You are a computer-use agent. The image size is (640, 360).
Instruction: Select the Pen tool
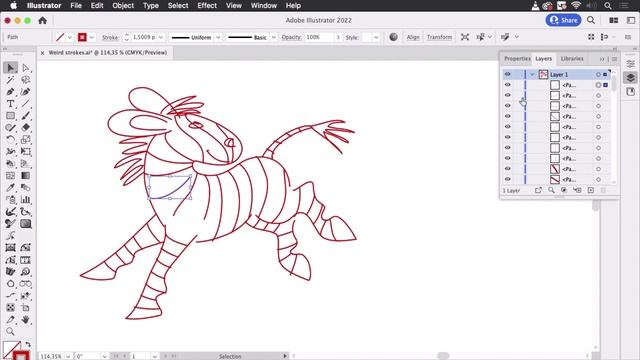pos(11,92)
